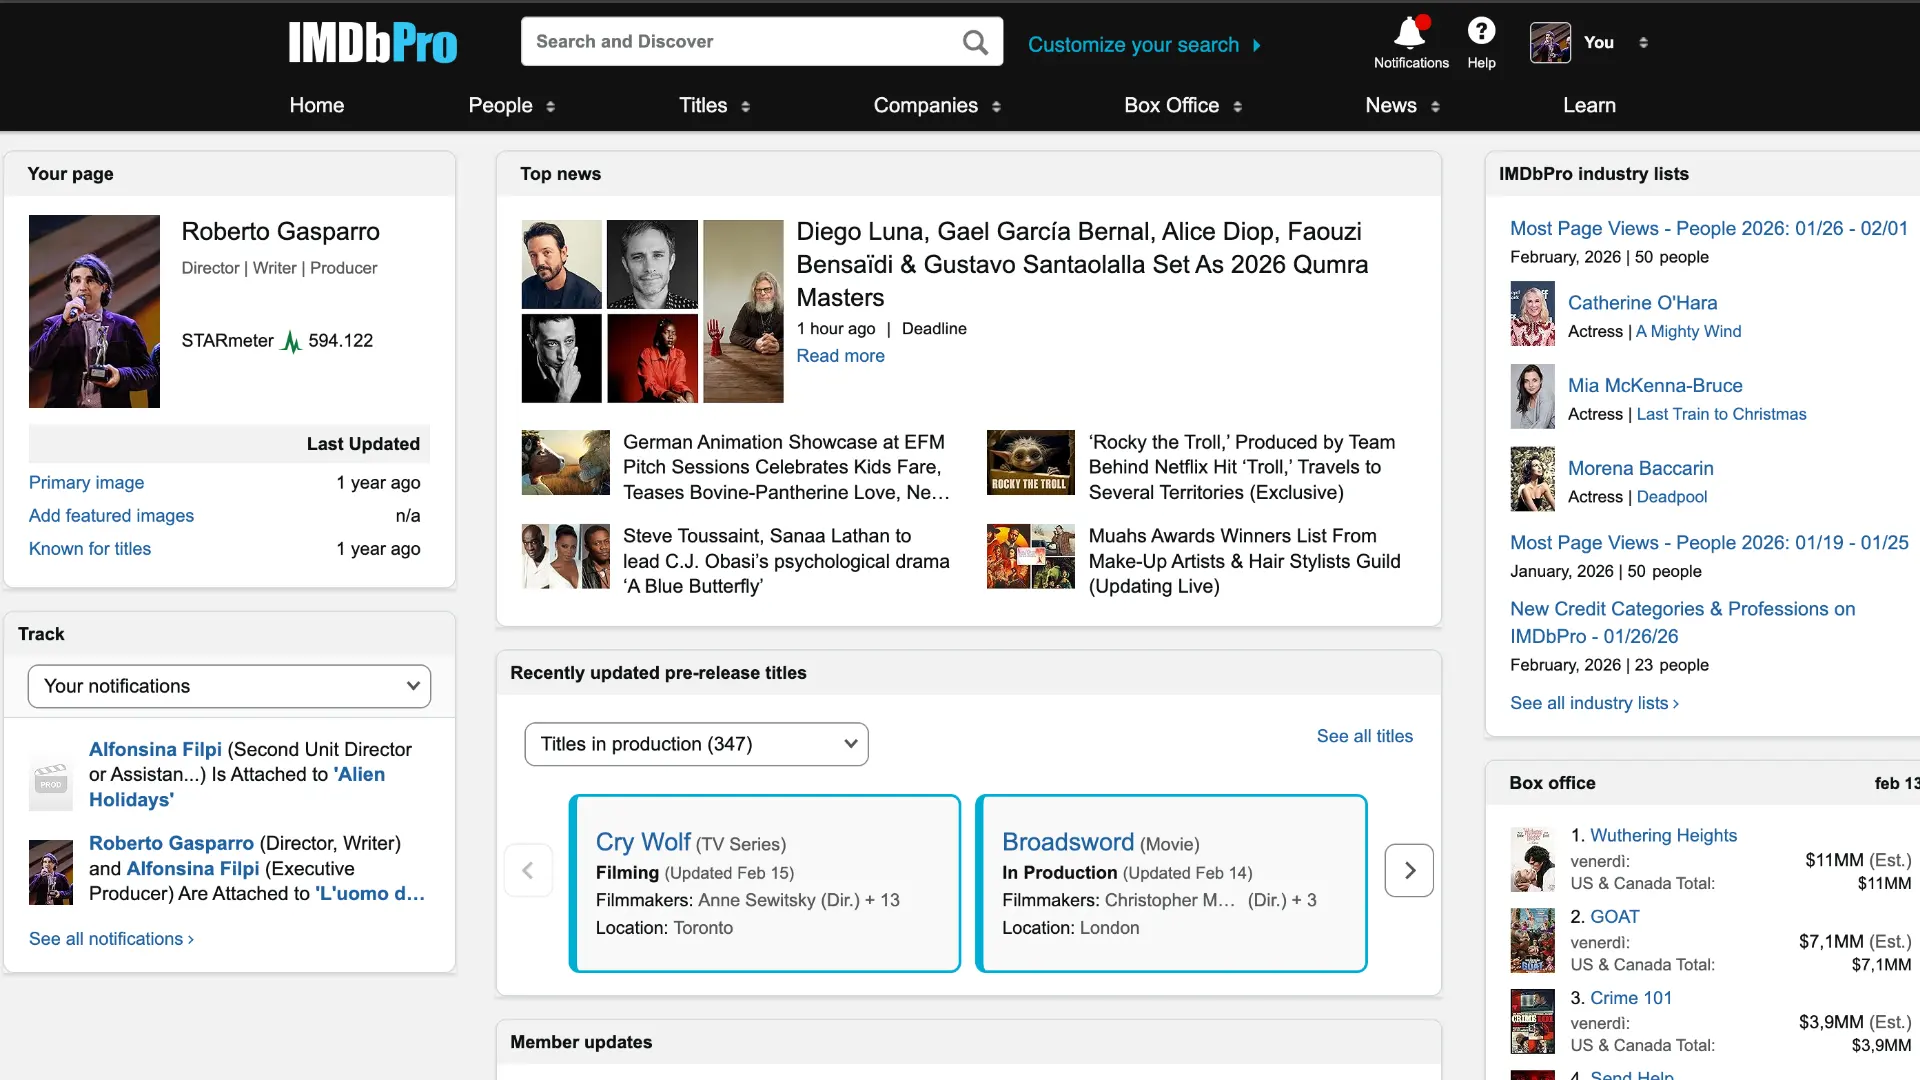
Task: Open the Learn tab
Action: click(1589, 105)
